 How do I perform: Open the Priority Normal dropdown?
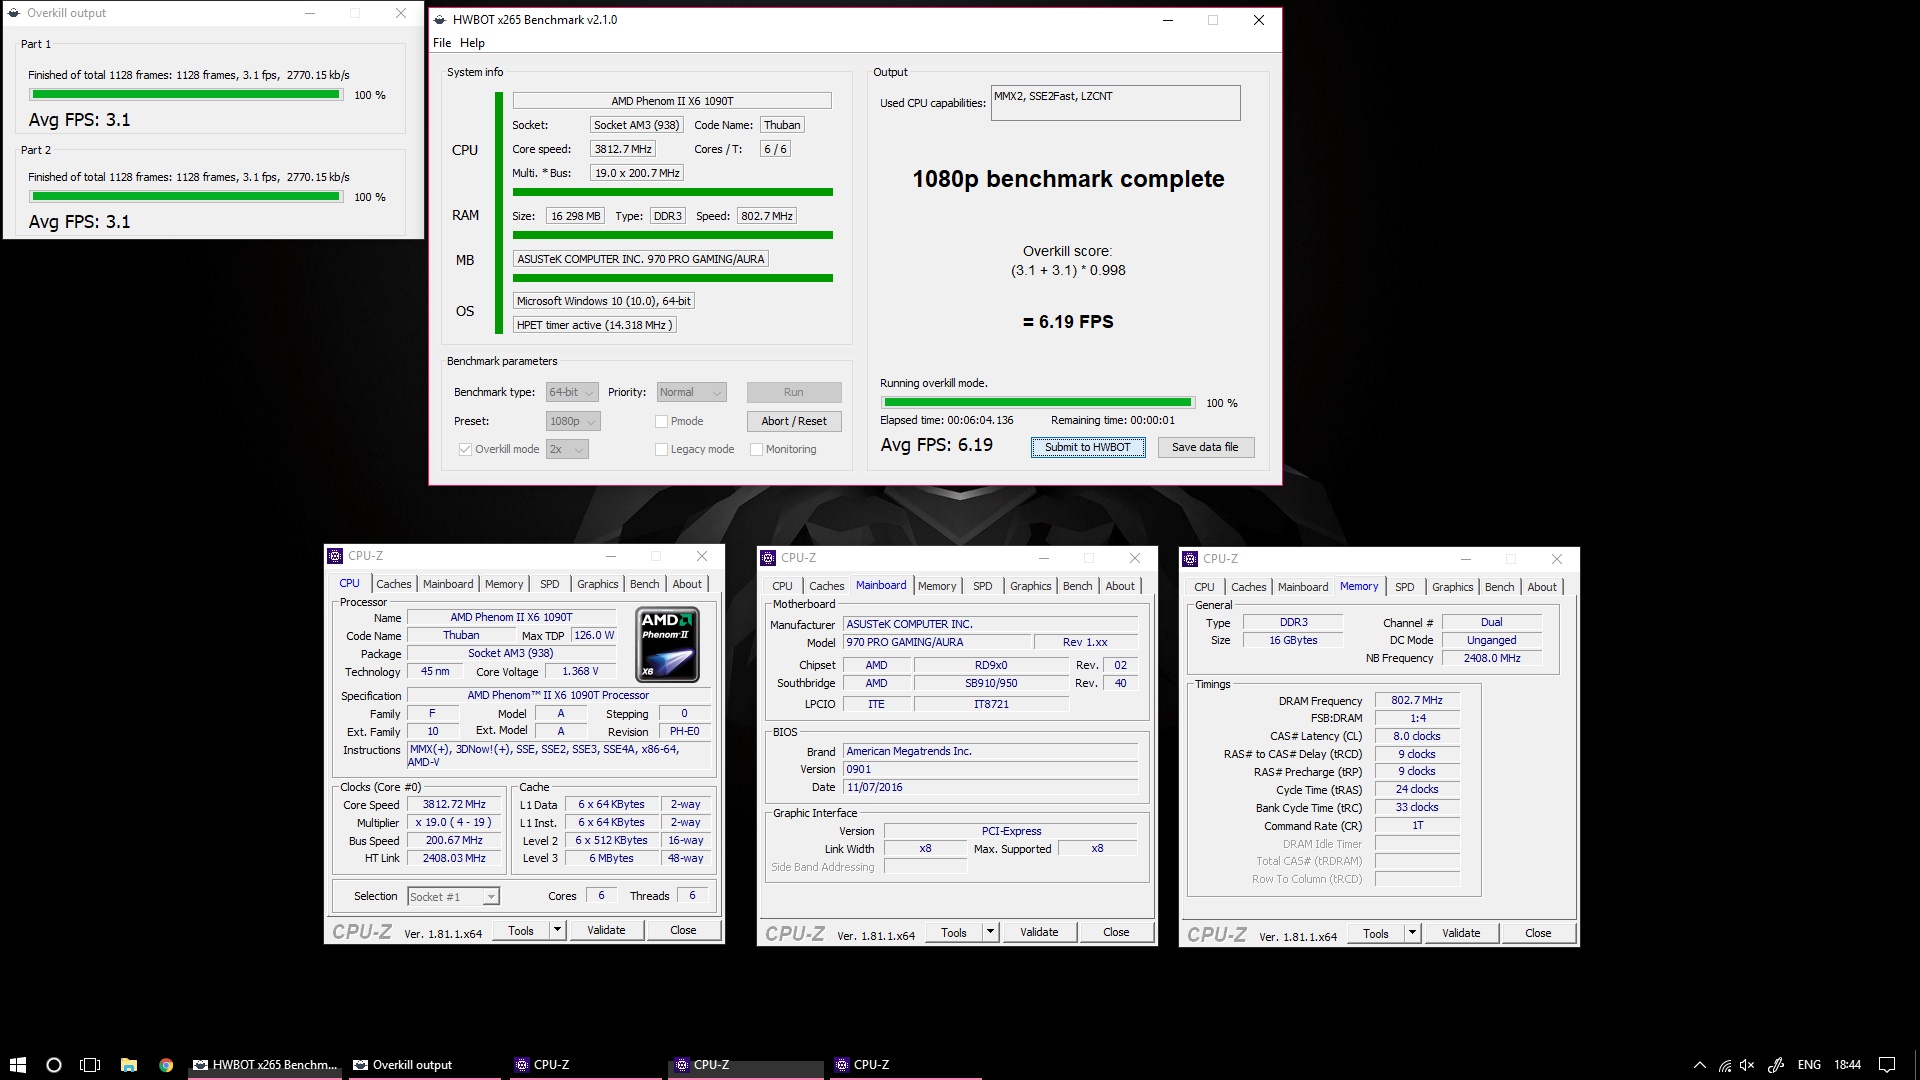pos(691,392)
